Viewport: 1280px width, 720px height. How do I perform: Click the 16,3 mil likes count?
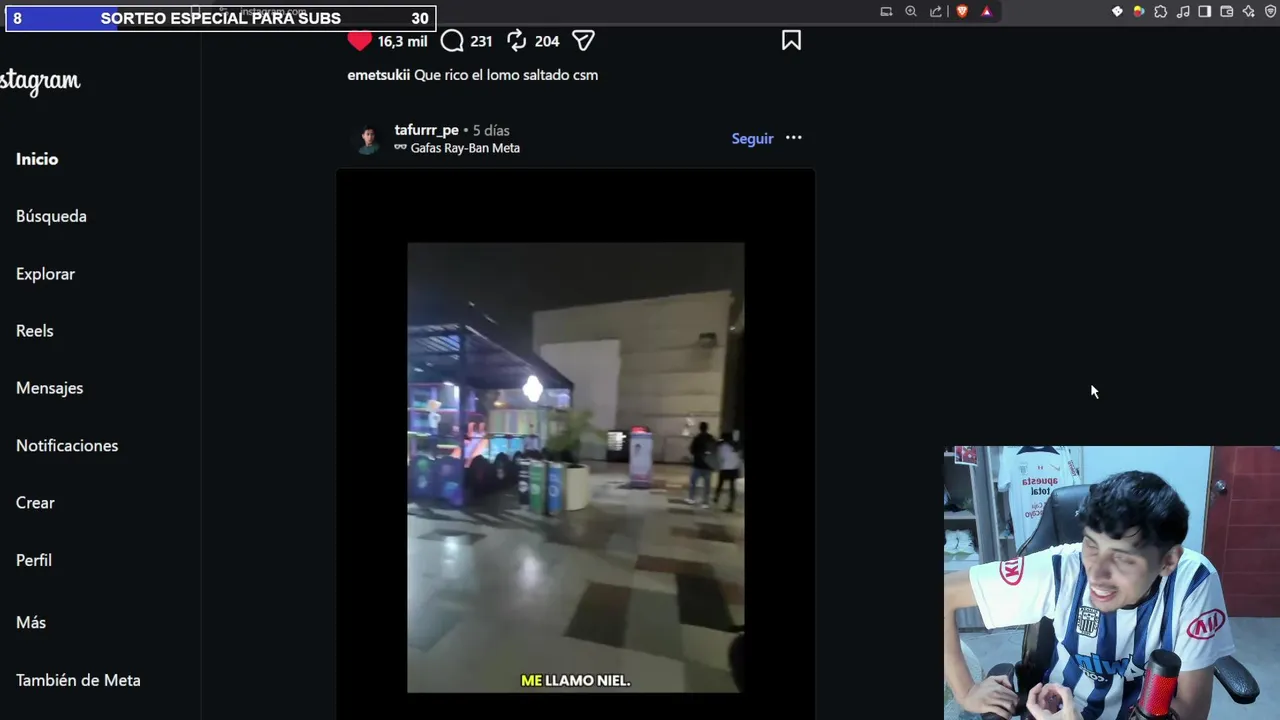coord(403,41)
